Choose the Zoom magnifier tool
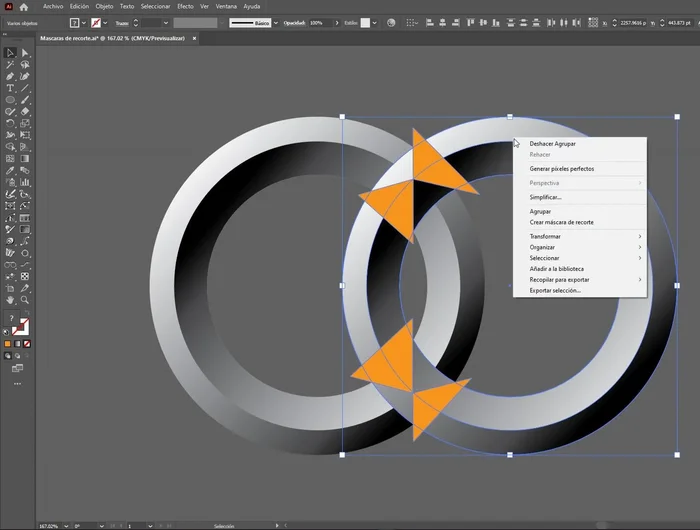Screen dimensions: 700x530 click(25, 300)
